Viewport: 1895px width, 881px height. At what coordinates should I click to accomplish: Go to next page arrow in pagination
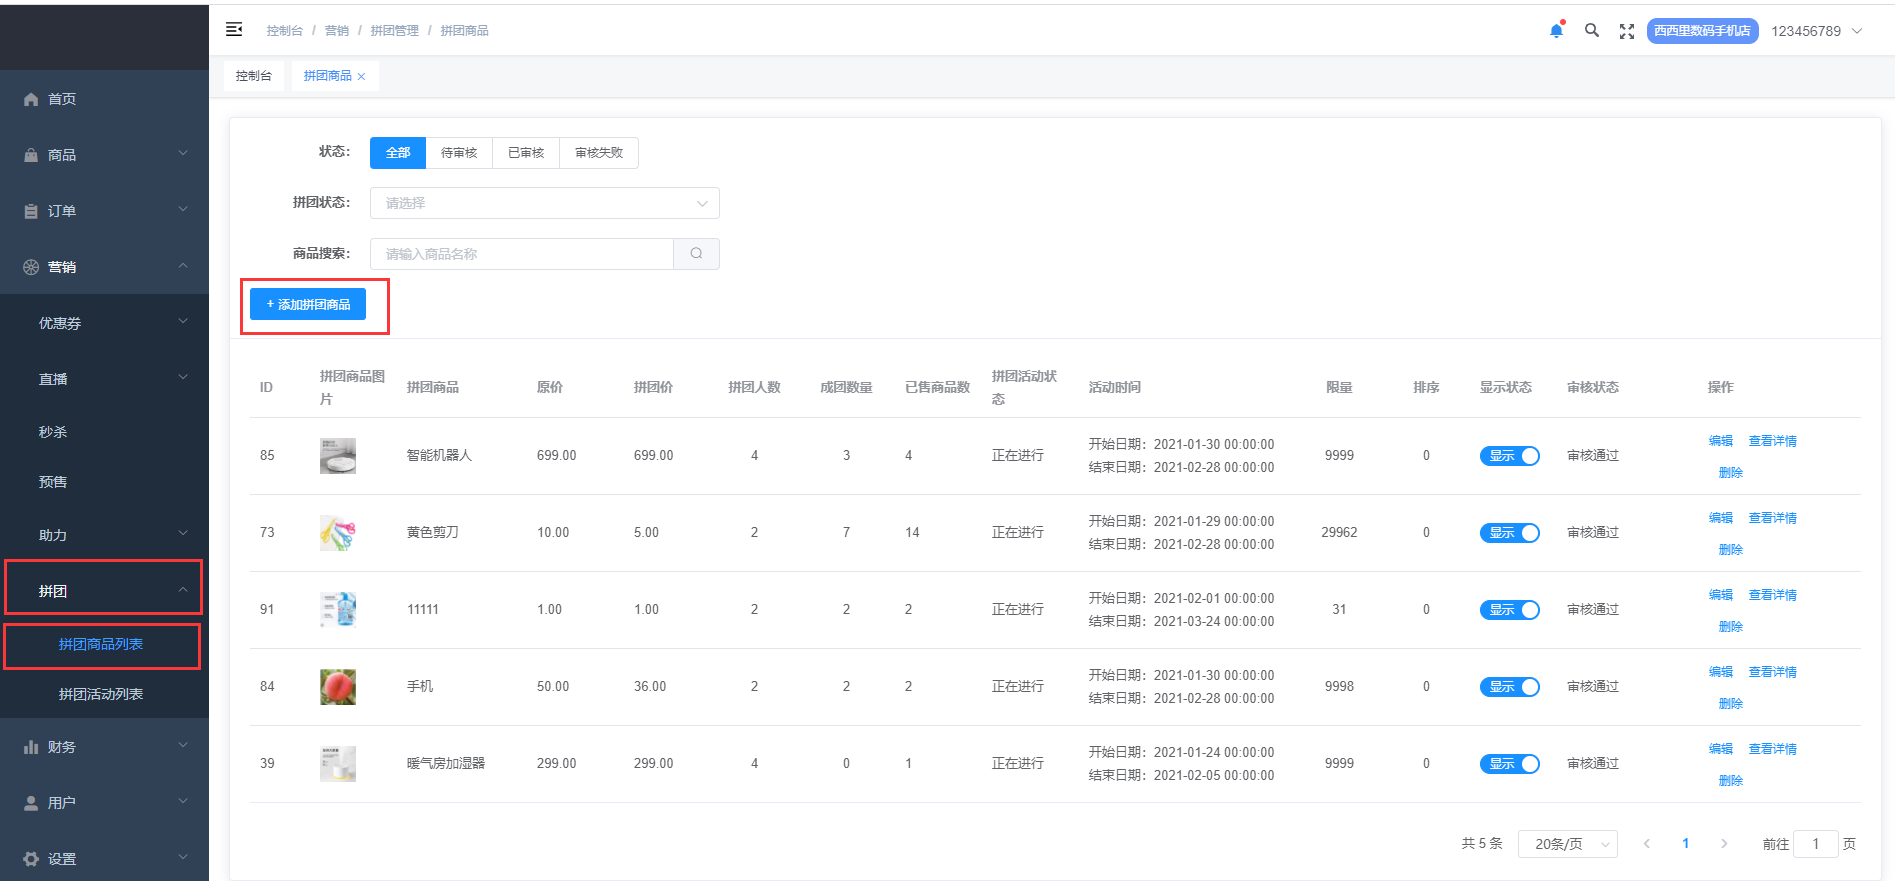(x=1724, y=844)
